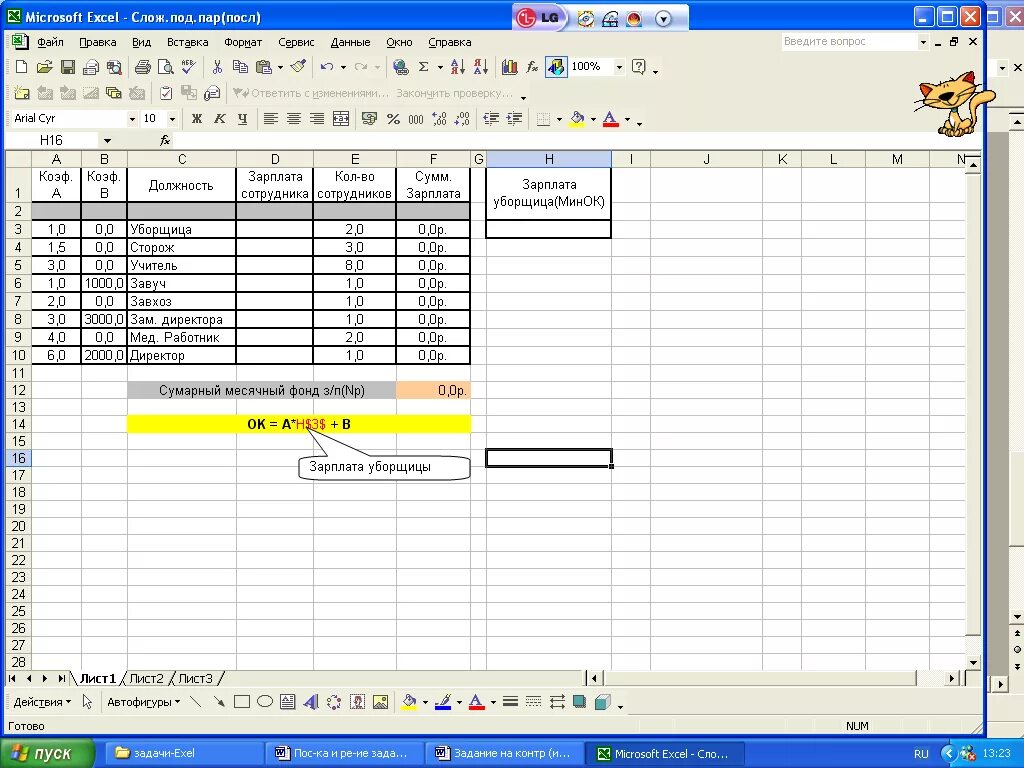This screenshot has height=768, width=1024.
Task: Print the sheet using the printer icon
Action: coord(142,67)
